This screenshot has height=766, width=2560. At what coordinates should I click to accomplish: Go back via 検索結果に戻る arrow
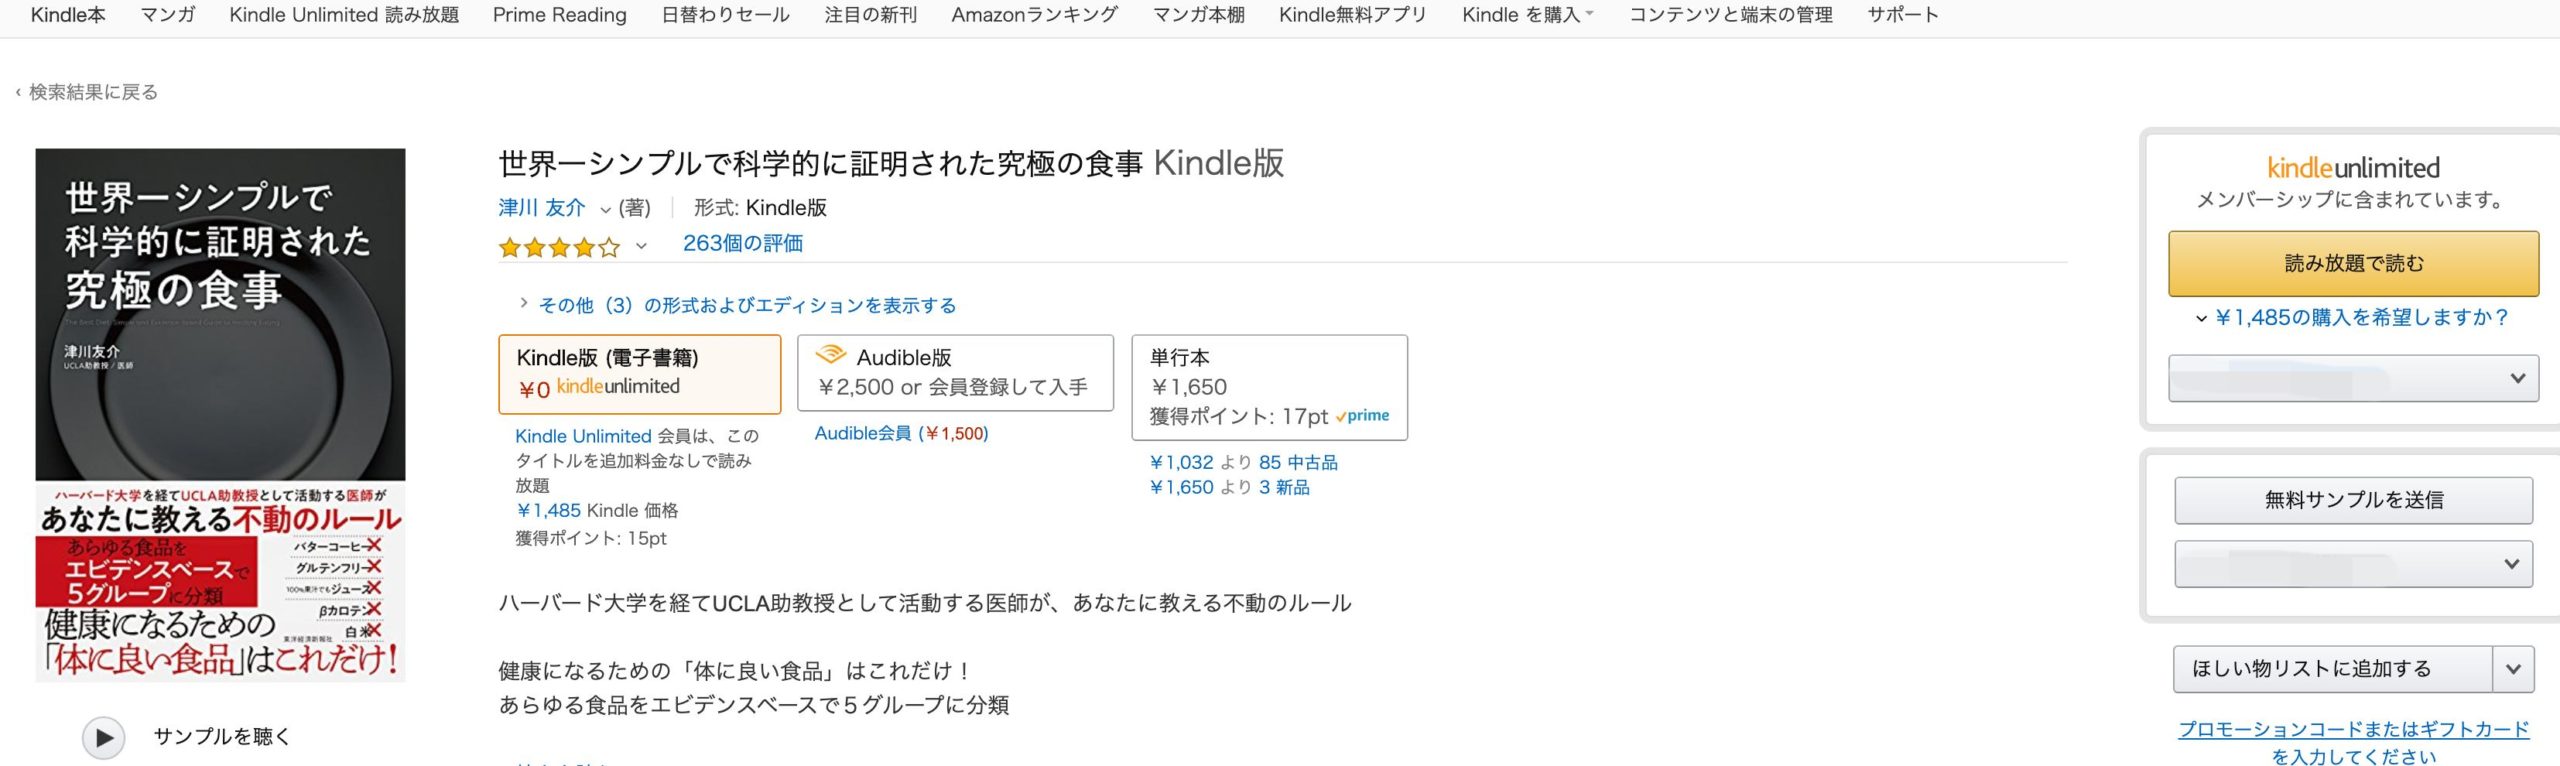tap(18, 93)
